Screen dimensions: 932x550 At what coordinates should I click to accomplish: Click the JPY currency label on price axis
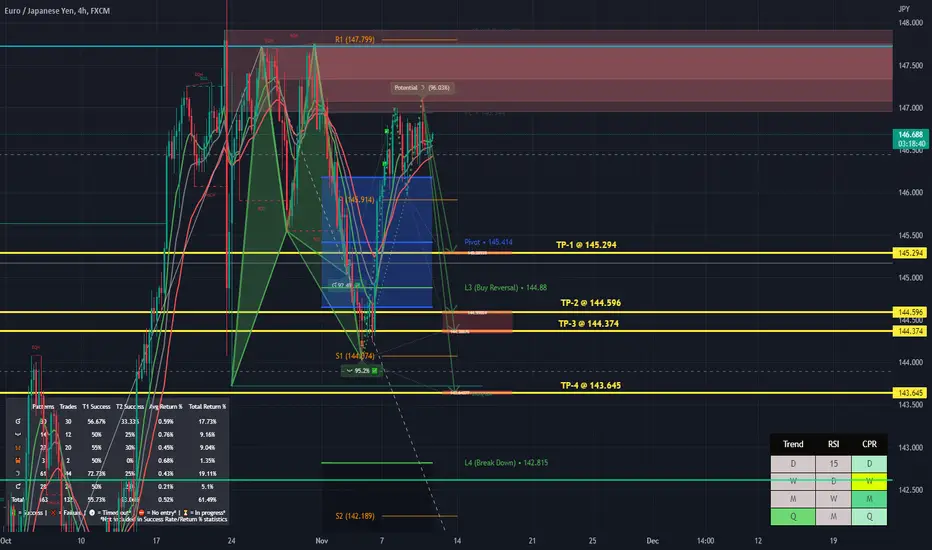coord(903,9)
